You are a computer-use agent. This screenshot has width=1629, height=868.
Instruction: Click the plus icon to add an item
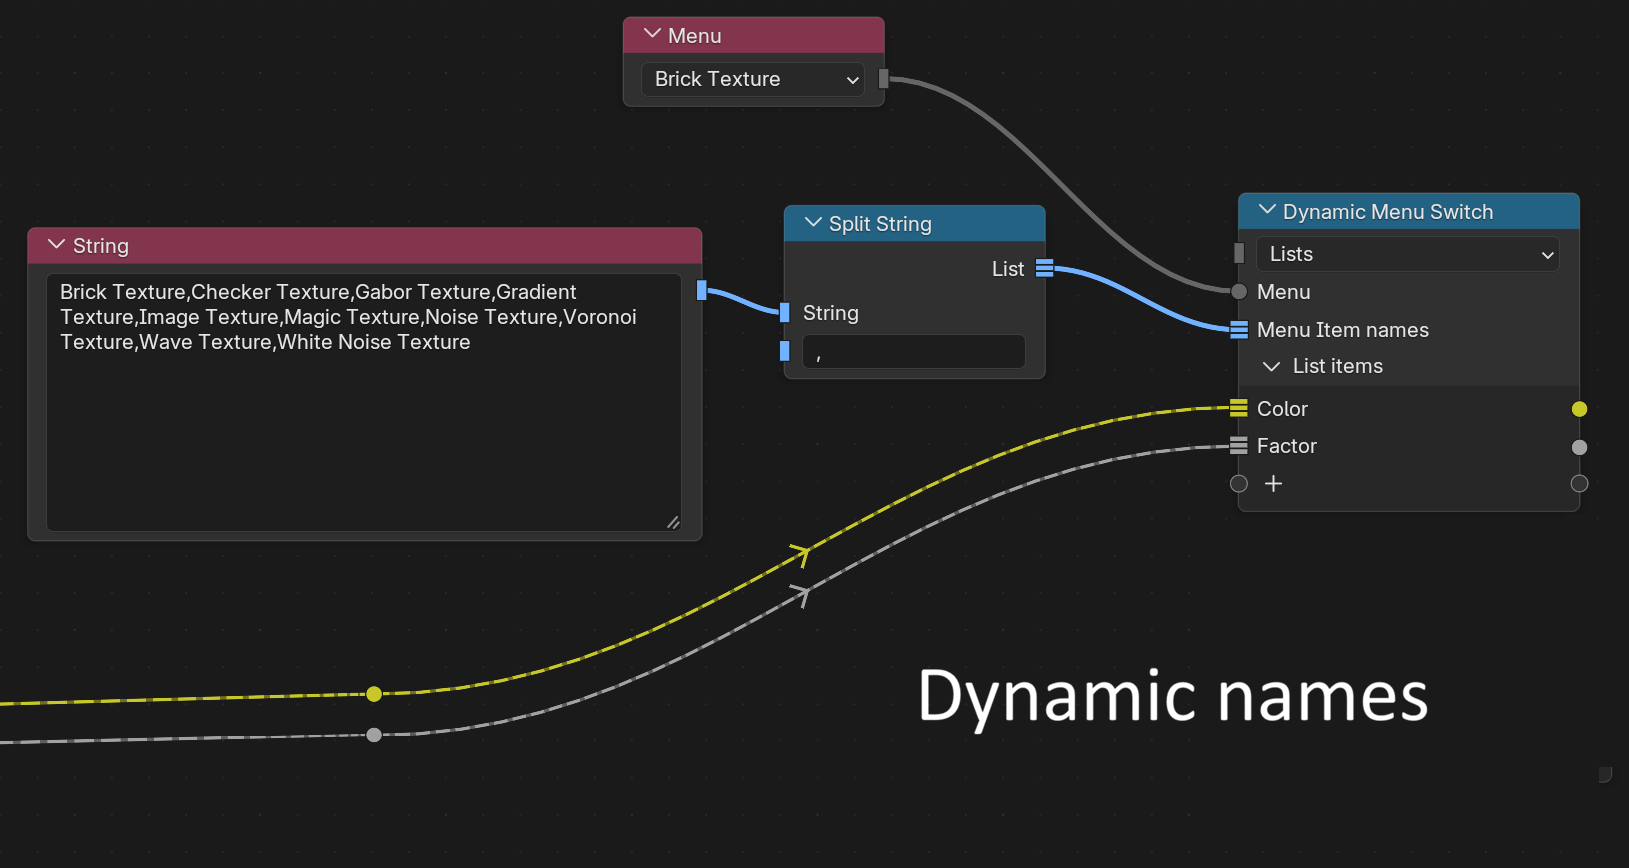[x=1273, y=484]
